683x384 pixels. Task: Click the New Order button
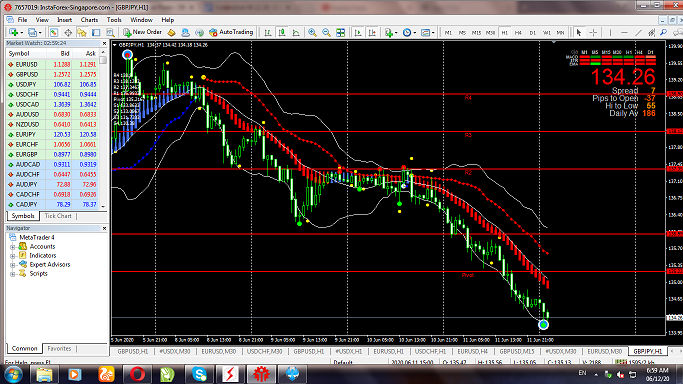pos(142,32)
